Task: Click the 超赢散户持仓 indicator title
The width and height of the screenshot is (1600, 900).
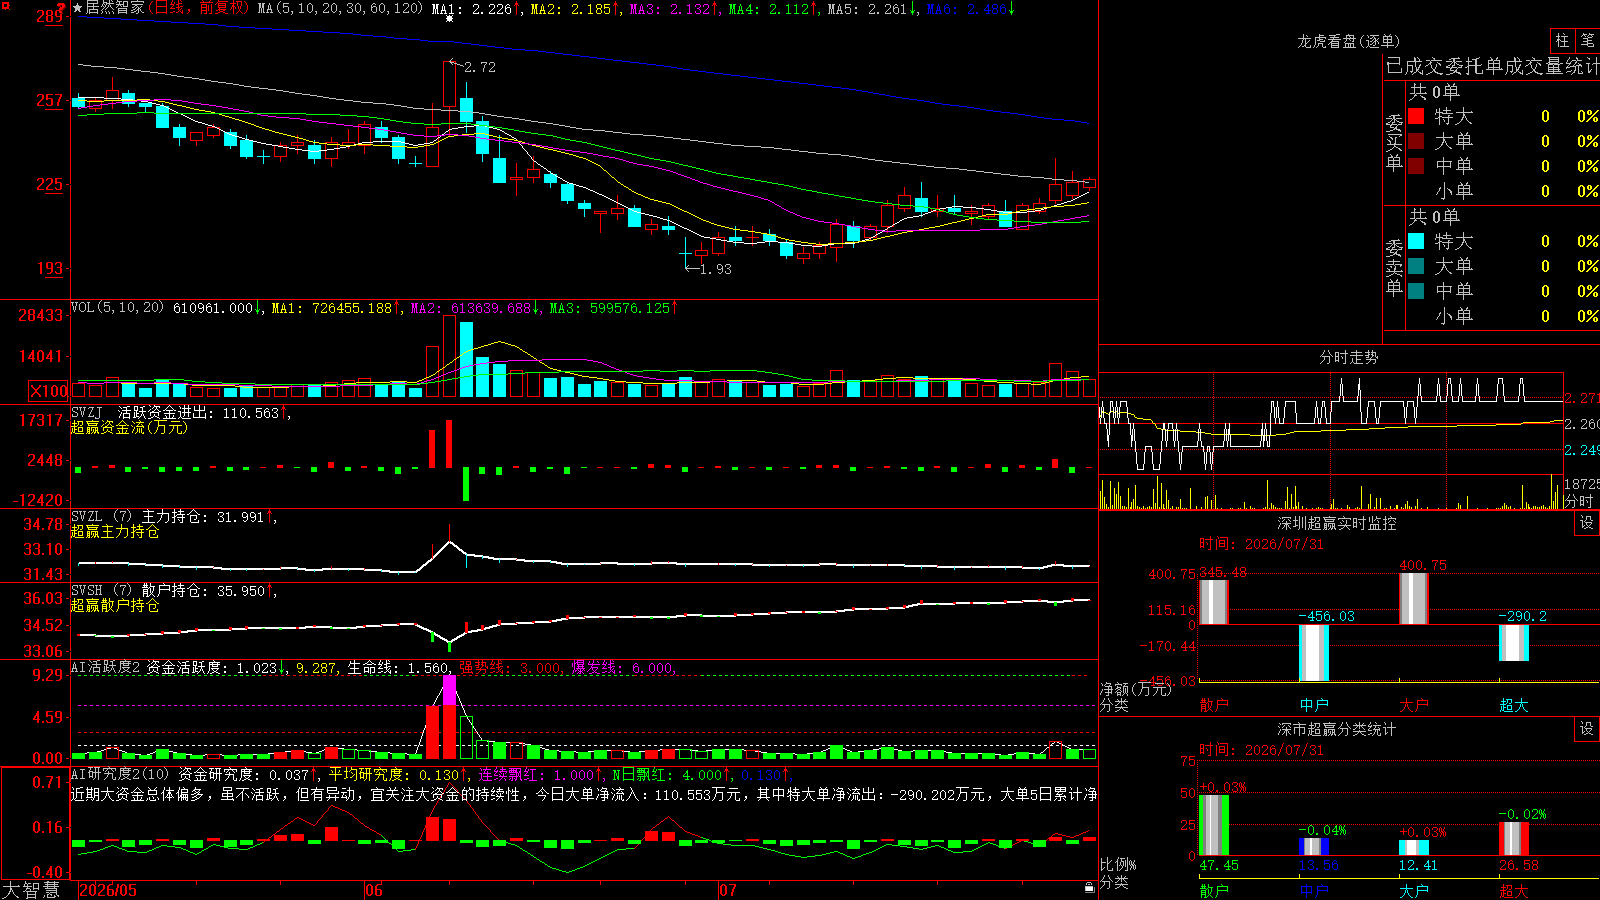Action: tap(115, 606)
